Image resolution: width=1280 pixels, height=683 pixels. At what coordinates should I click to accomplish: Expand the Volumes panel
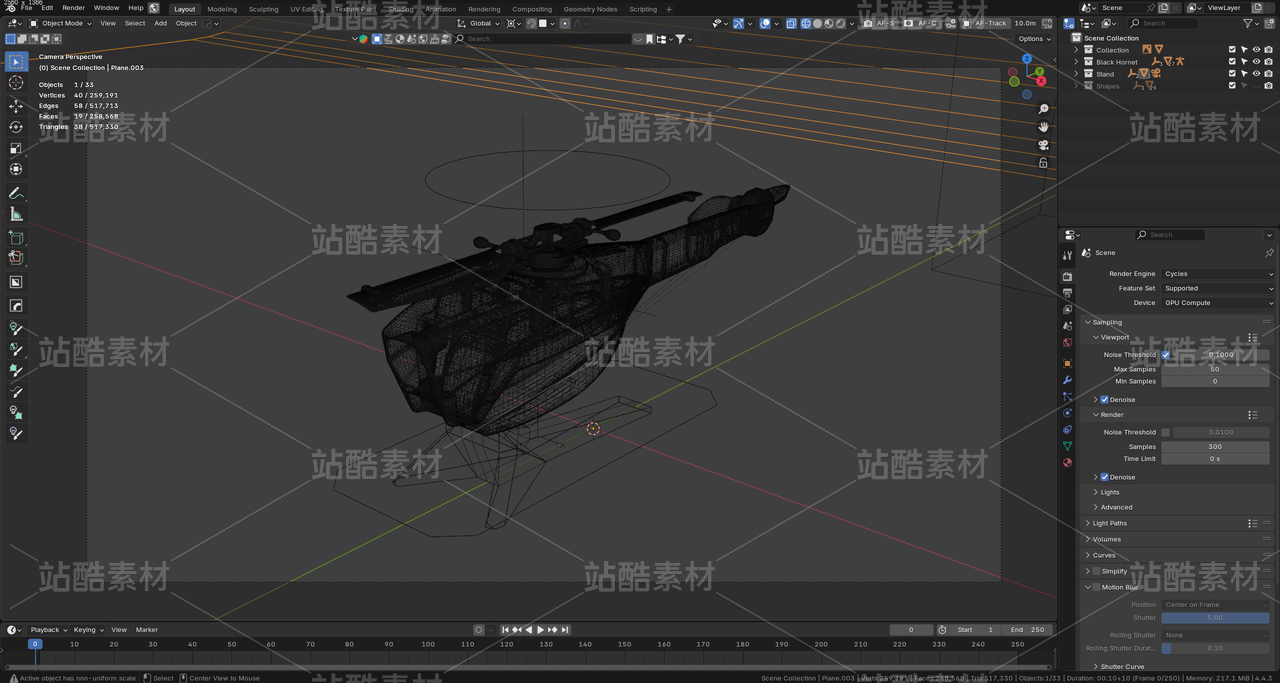pos(1088,539)
